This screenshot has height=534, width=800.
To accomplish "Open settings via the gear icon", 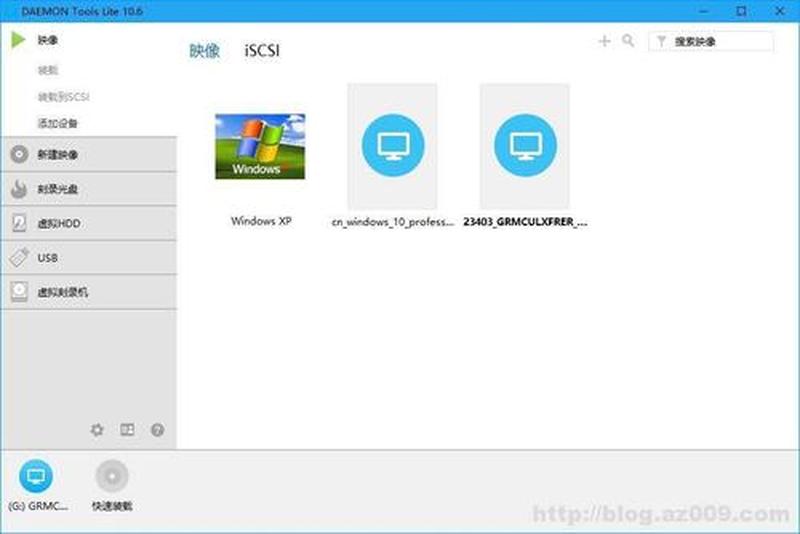I will click(x=97, y=430).
